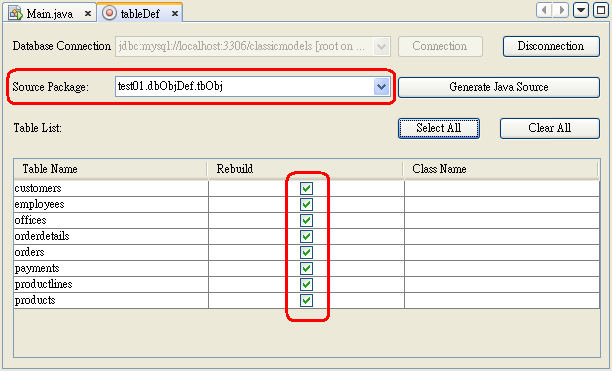Click Generate Java Source button
Image resolution: width=612 pixels, height=371 pixels.
point(499,87)
